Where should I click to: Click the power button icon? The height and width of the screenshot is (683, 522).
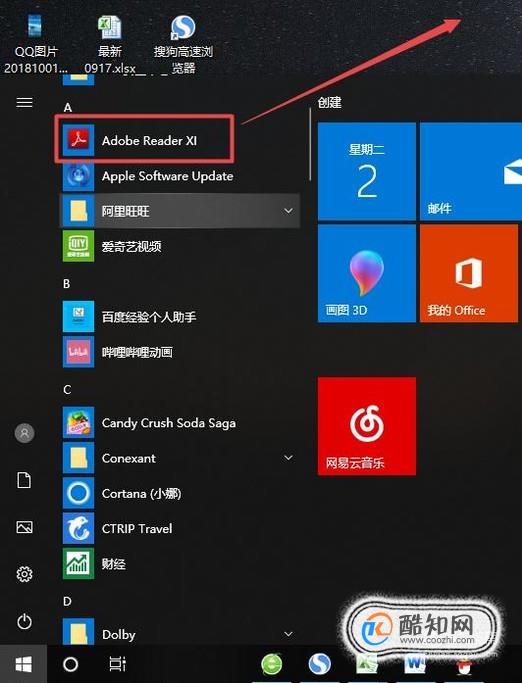coord(24,621)
